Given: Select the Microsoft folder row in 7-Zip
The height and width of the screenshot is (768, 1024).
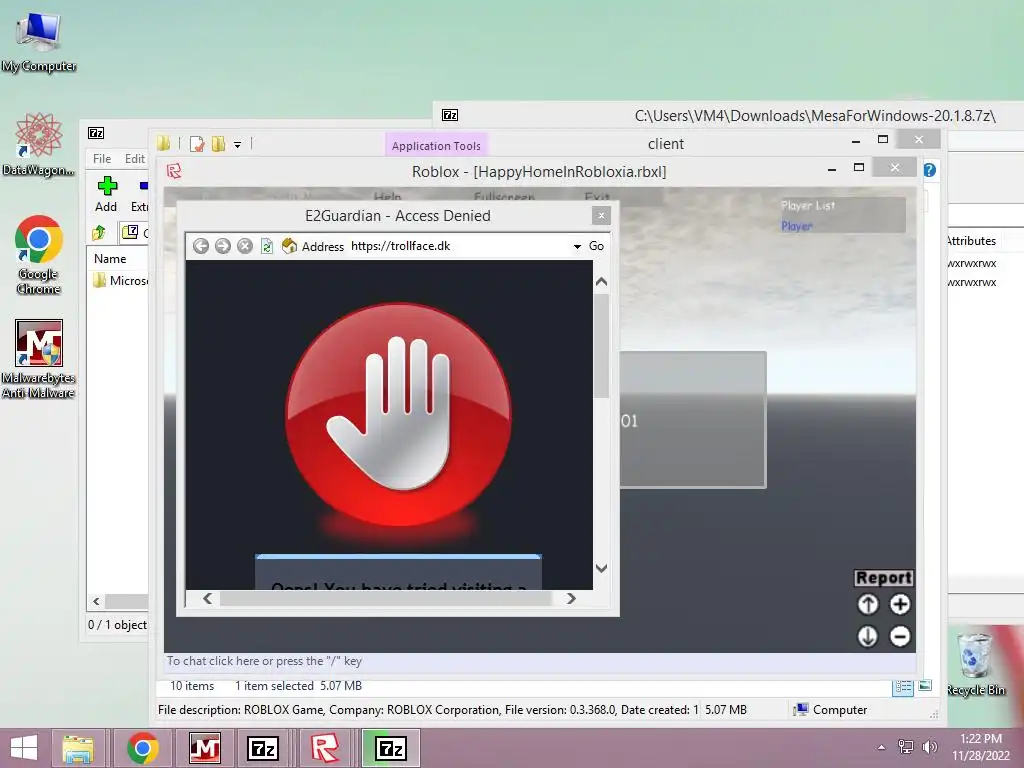Looking at the screenshot, I should (120, 281).
